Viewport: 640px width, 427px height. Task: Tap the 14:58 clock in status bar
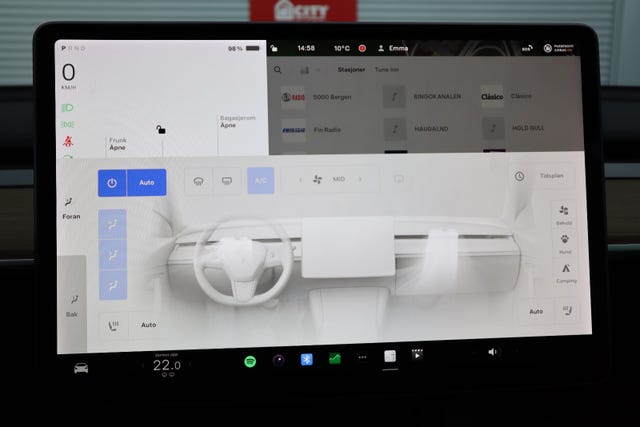click(306, 48)
